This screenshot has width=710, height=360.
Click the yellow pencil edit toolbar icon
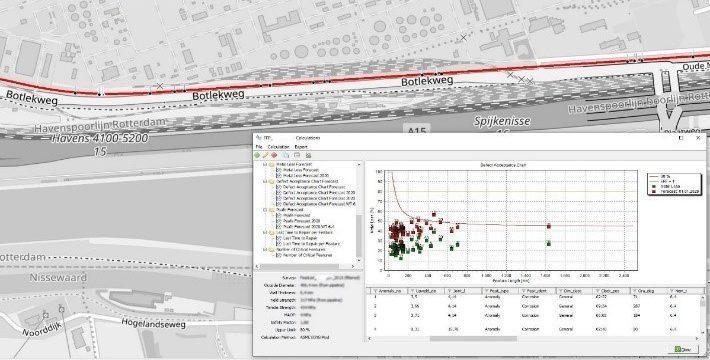tap(265, 155)
